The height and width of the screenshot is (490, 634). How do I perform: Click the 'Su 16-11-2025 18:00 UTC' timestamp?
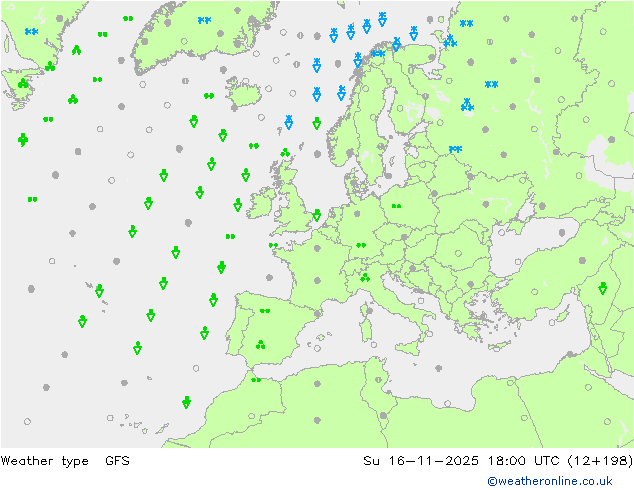498,460
